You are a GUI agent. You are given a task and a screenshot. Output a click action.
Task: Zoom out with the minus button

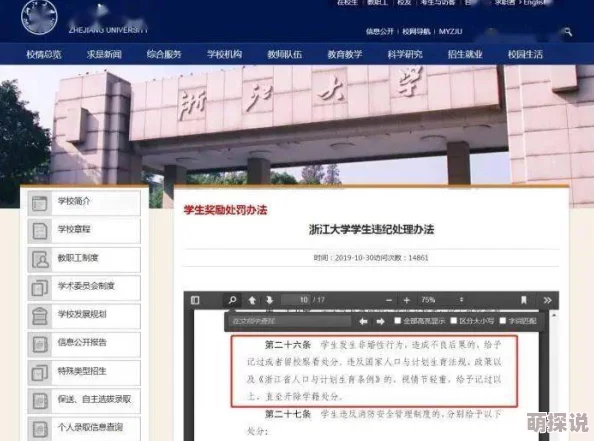point(389,300)
